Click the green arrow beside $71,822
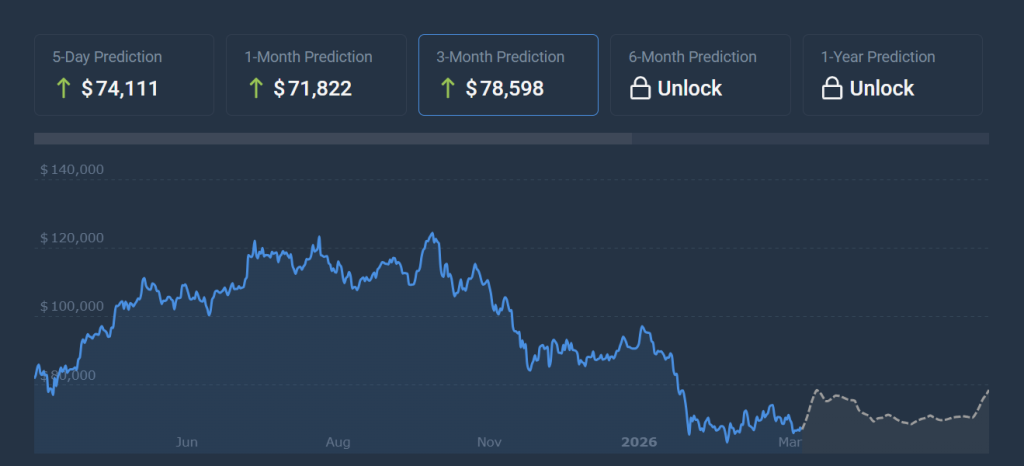1024x466 pixels. (256, 89)
